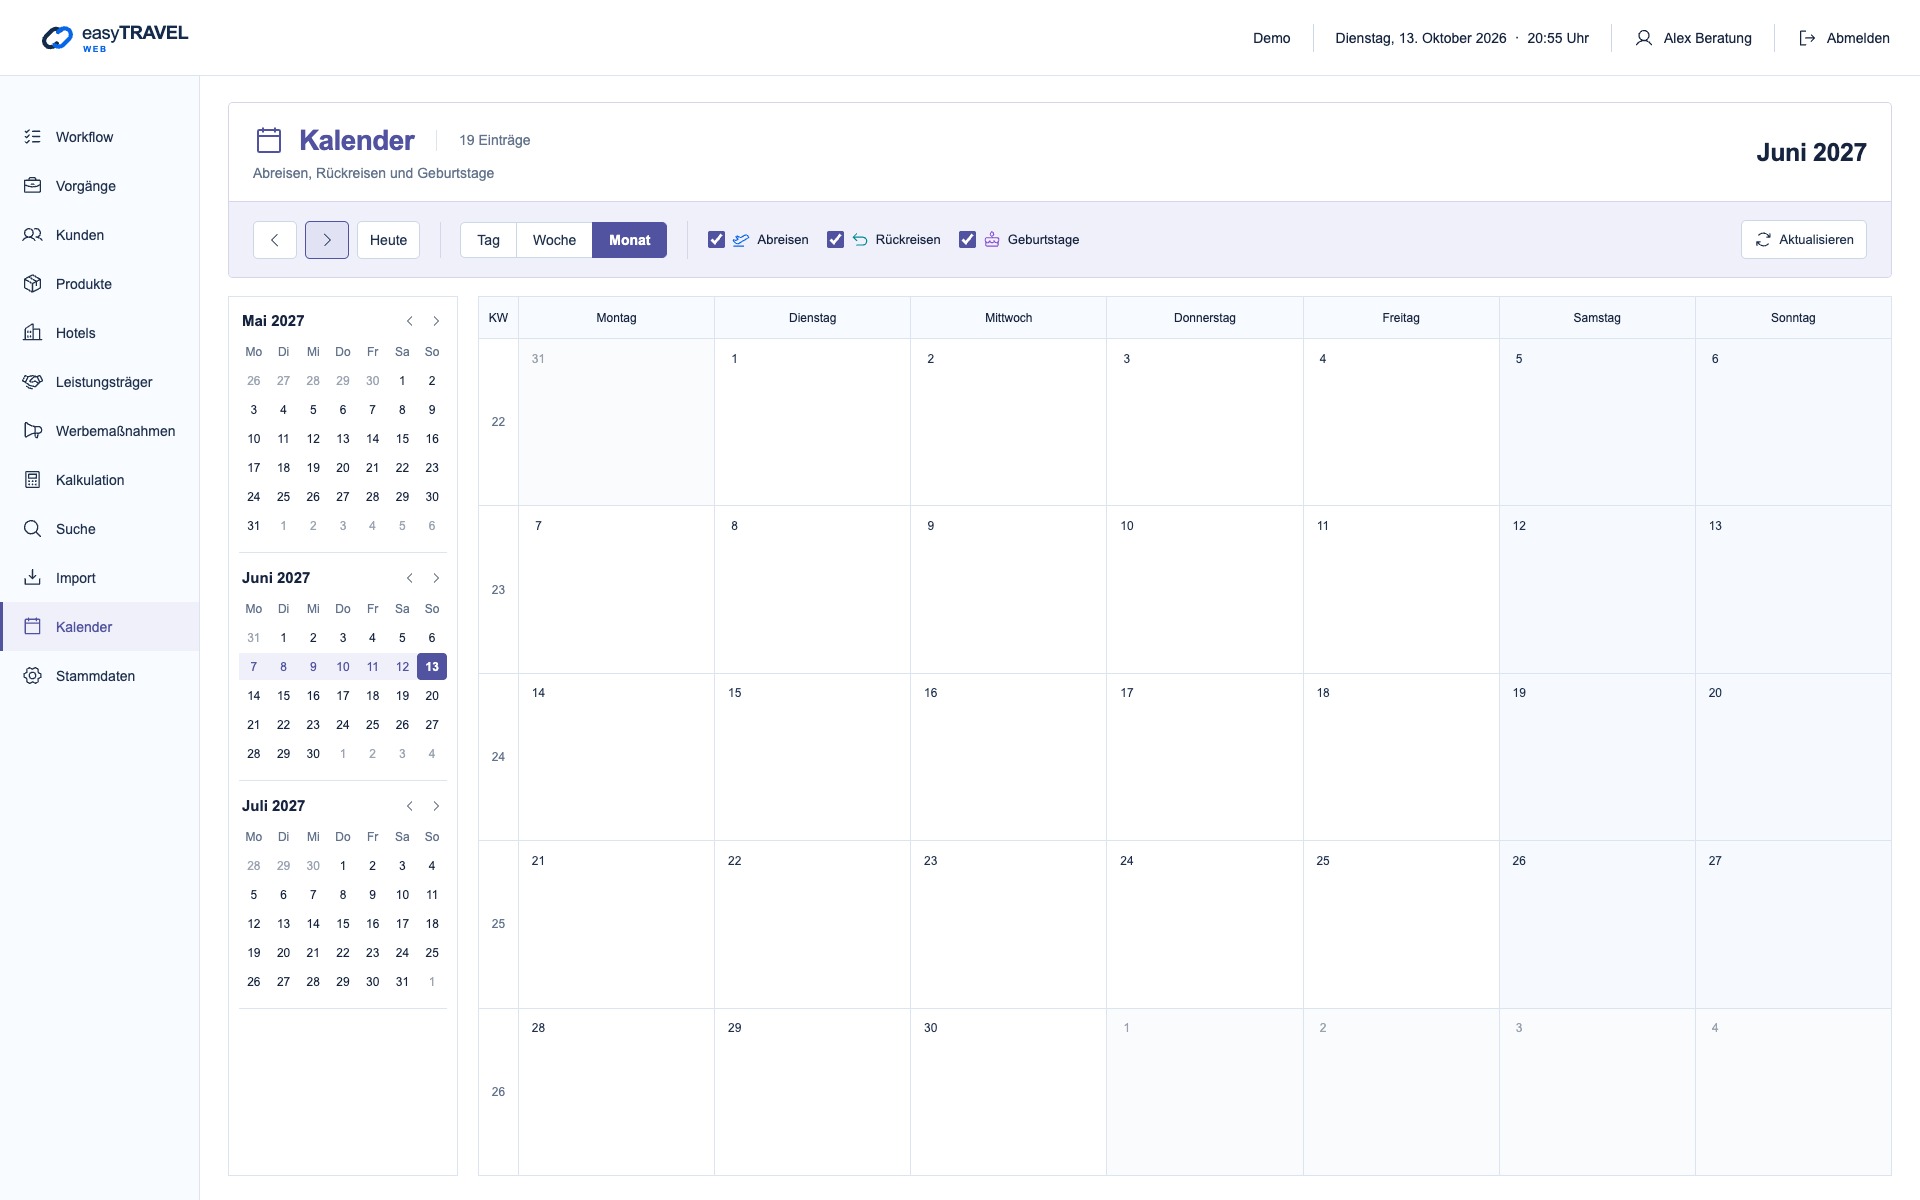Click the Suche magnifier icon
Image resolution: width=1920 pixels, height=1200 pixels.
coord(33,529)
